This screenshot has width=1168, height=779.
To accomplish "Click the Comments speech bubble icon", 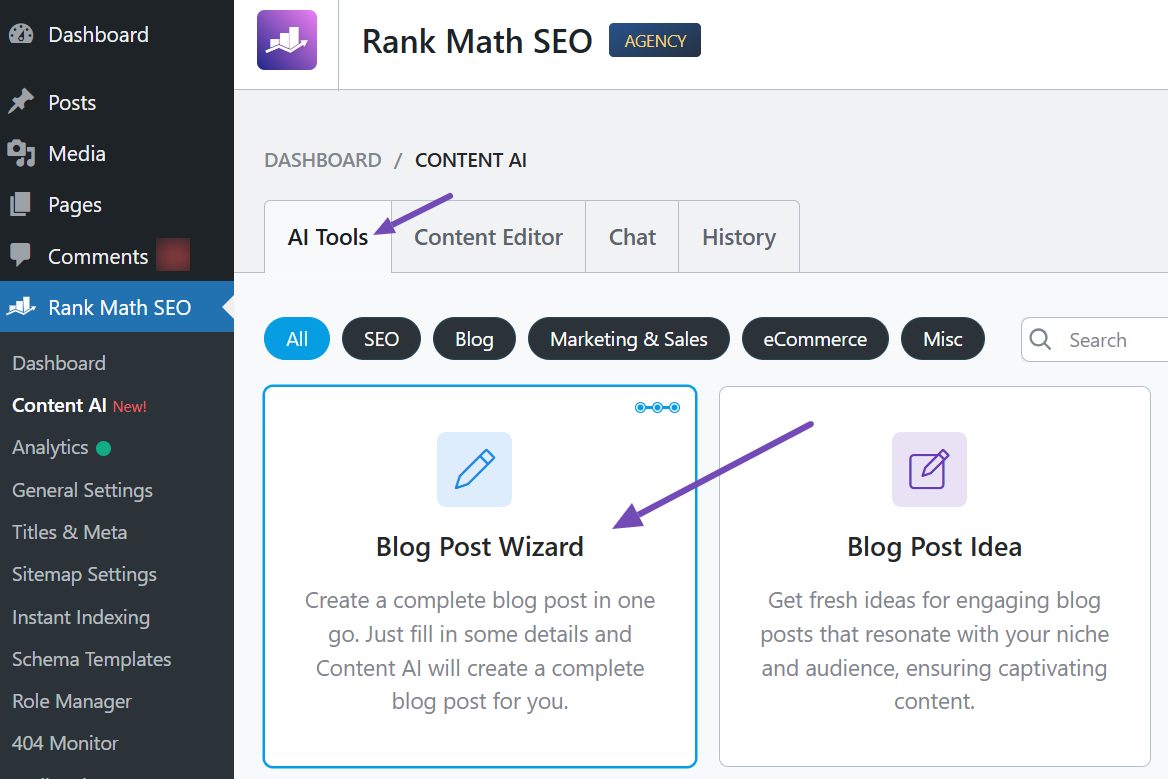I will (x=21, y=256).
